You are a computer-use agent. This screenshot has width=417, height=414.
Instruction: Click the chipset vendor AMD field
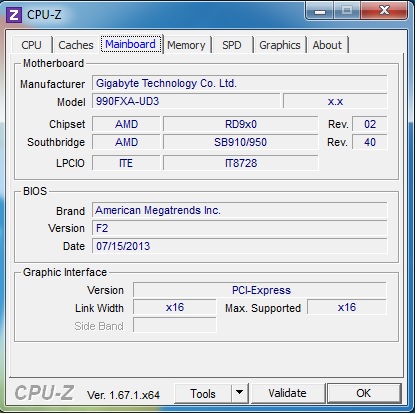[126, 124]
